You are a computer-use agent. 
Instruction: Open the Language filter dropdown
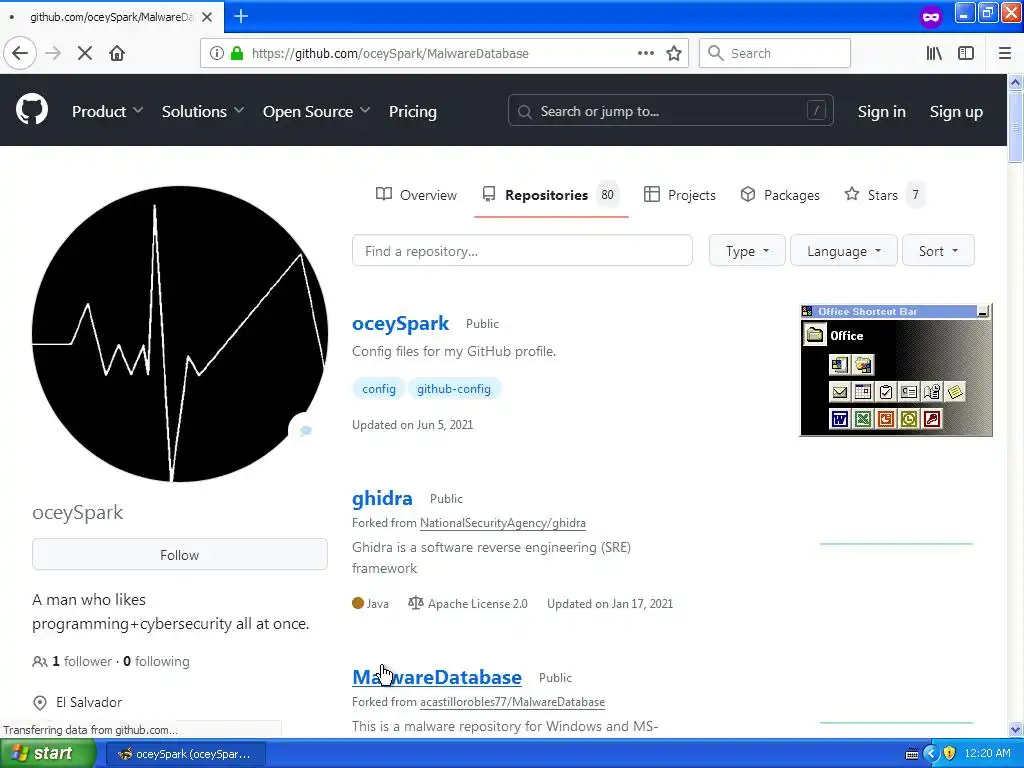(x=844, y=251)
